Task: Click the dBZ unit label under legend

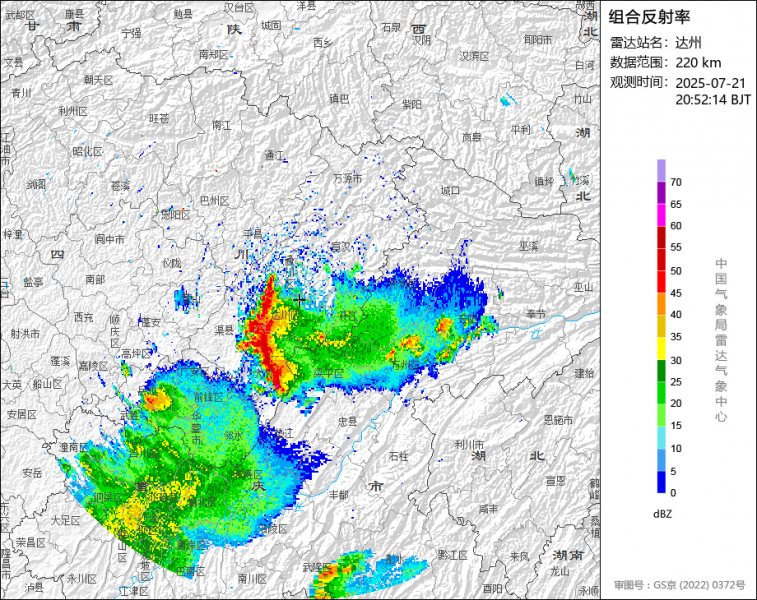Action: pyautogui.click(x=661, y=513)
